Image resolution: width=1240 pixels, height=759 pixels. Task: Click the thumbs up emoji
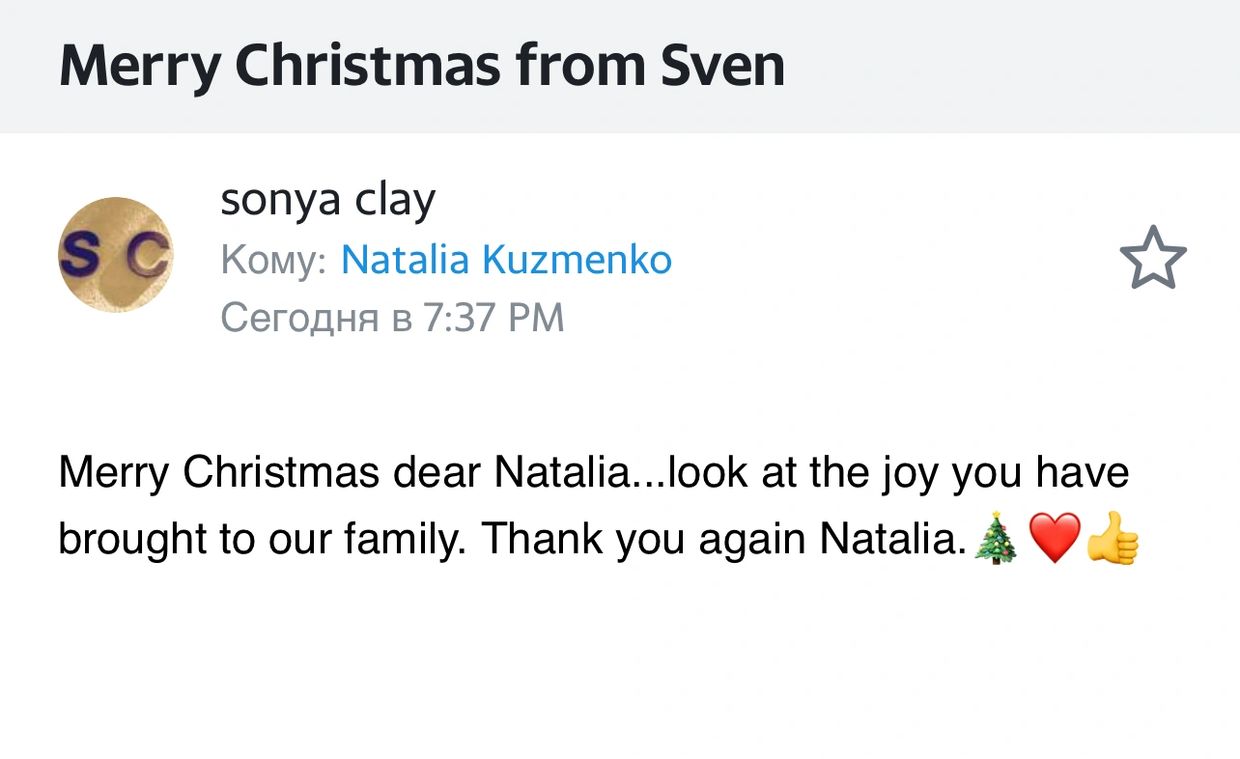tap(1112, 538)
